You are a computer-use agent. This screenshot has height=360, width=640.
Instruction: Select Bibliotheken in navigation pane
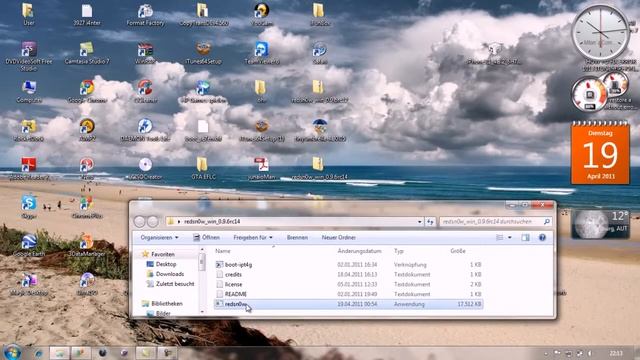167,304
